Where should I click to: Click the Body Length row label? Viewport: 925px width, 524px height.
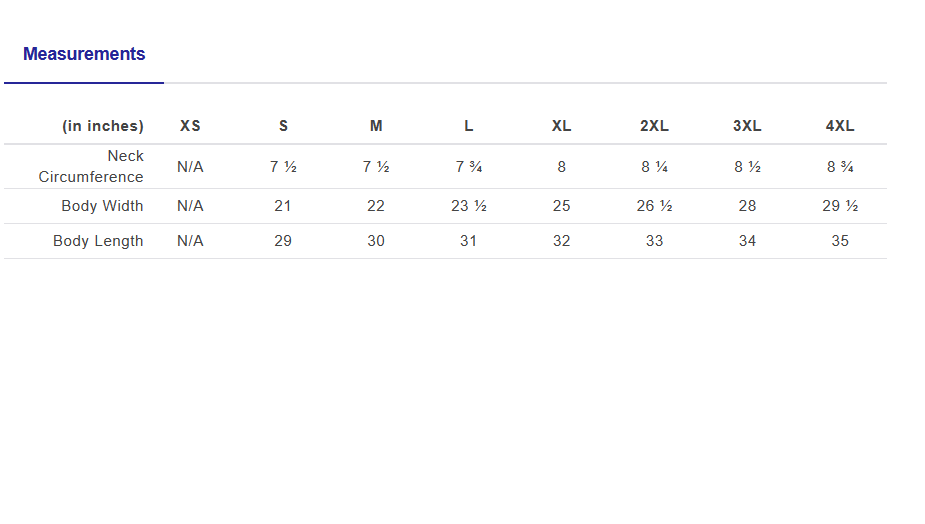point(98,241)
